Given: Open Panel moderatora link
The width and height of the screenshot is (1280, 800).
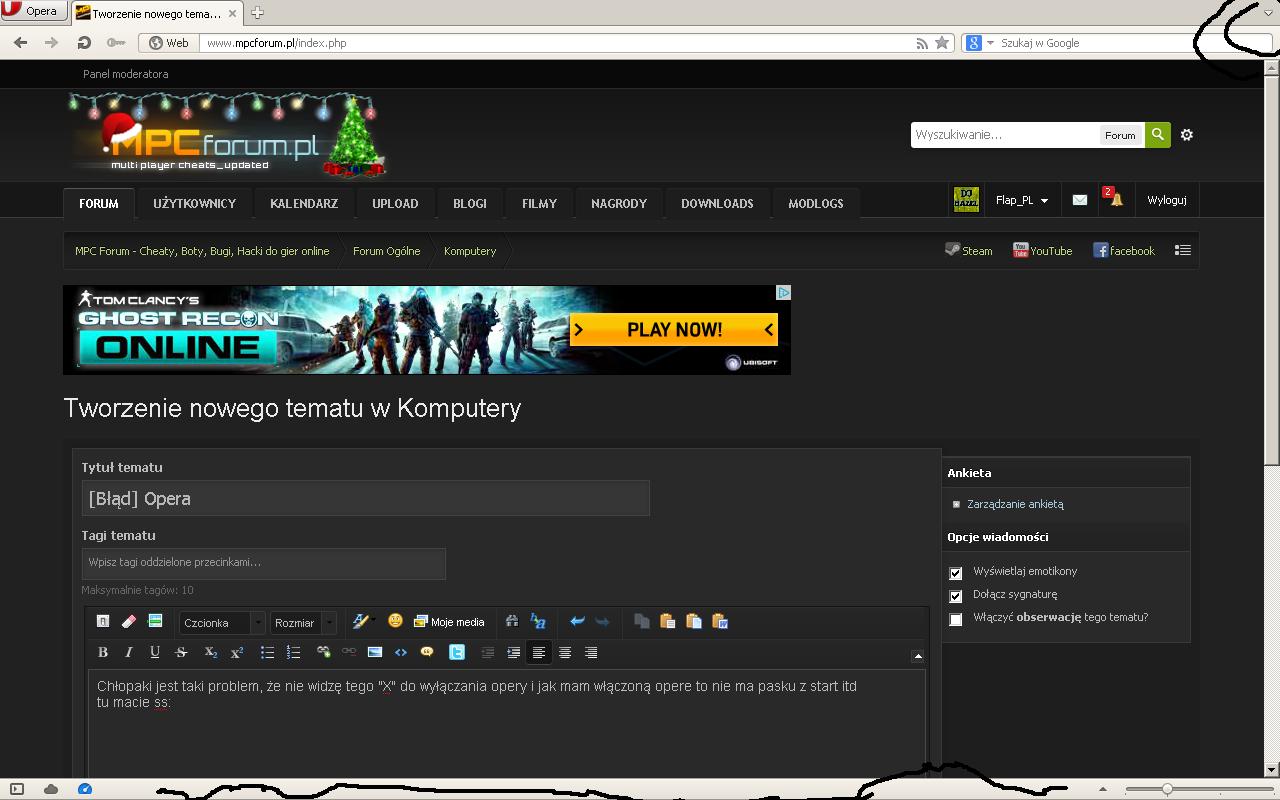Looking at the screenshot, I should click(126, 74).
